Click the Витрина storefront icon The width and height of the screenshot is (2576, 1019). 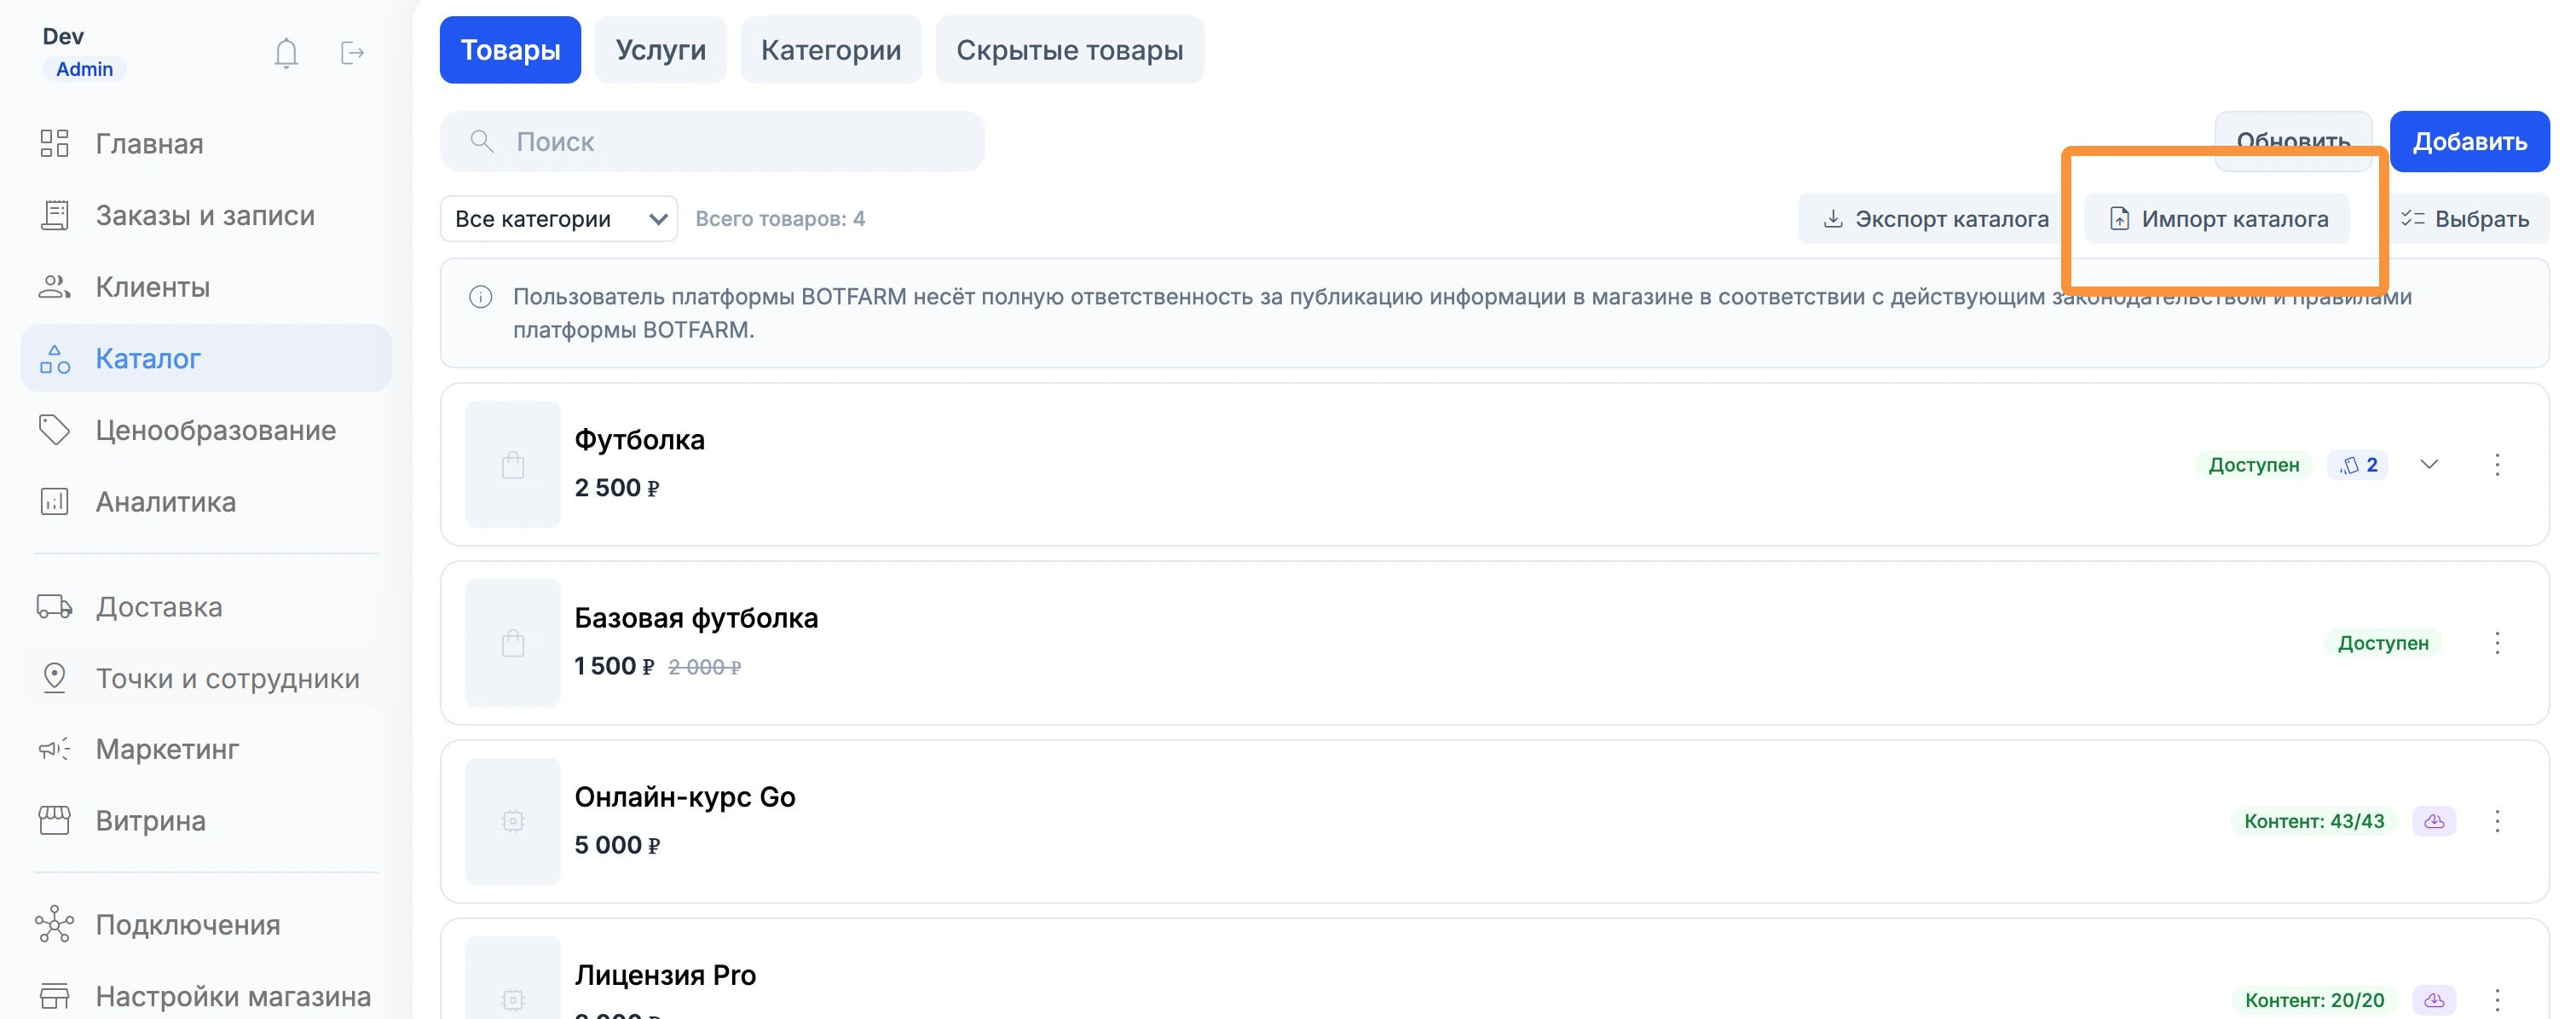pos(54,820)
